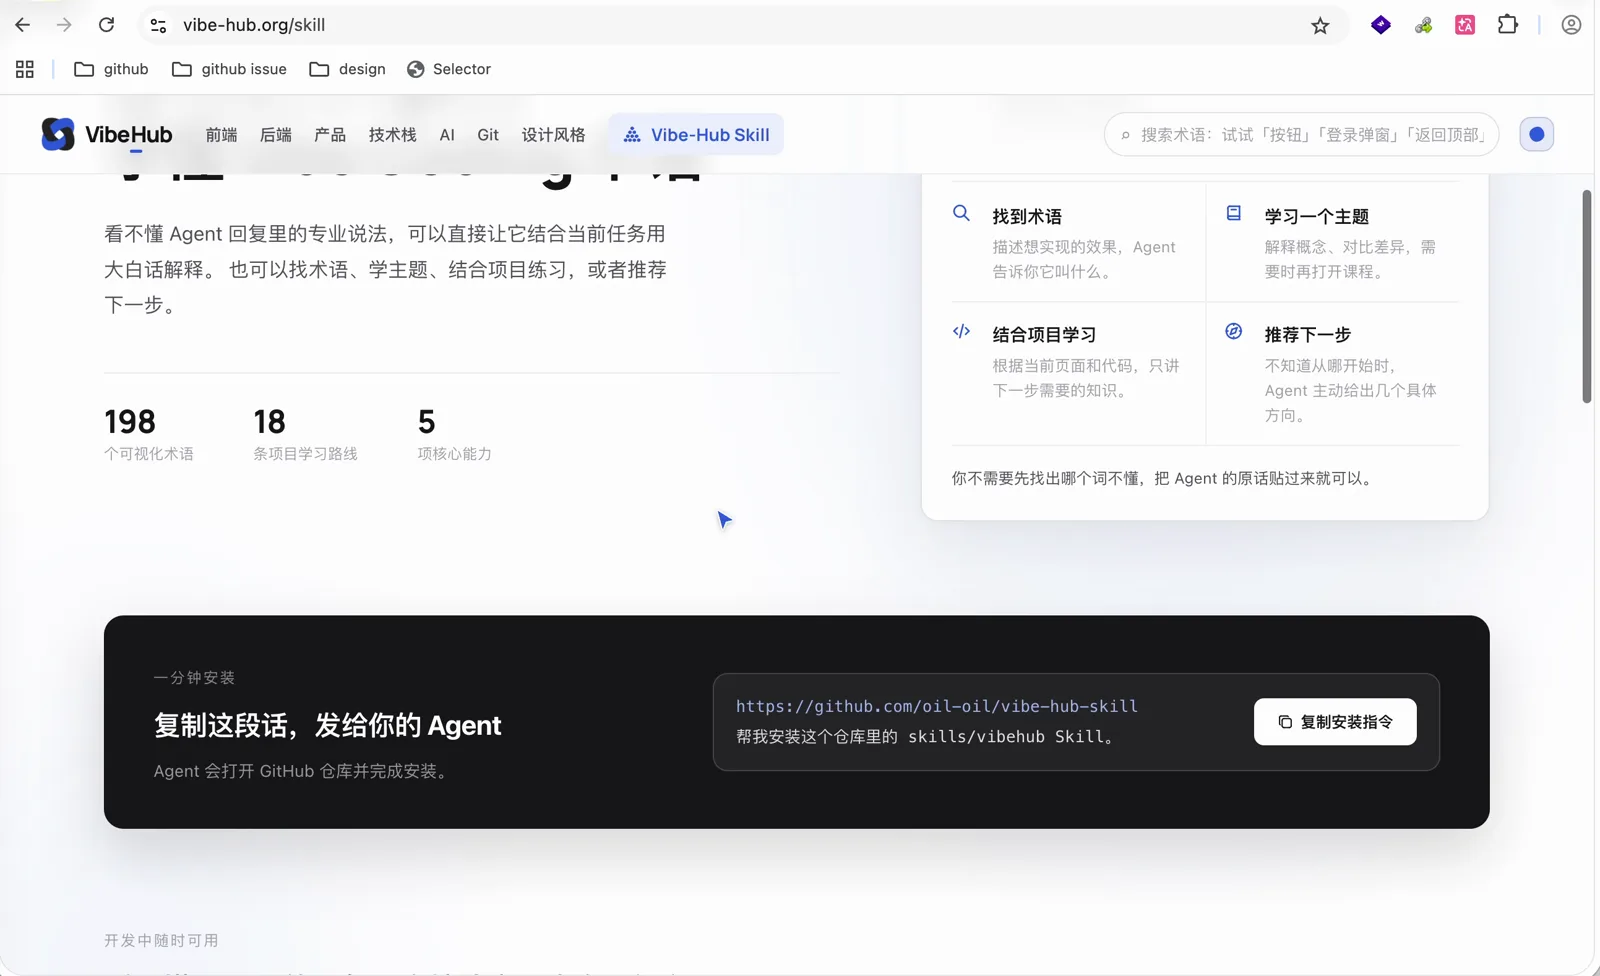Open the 产品 nav menu
The image size is (1600, 976).
330,135
